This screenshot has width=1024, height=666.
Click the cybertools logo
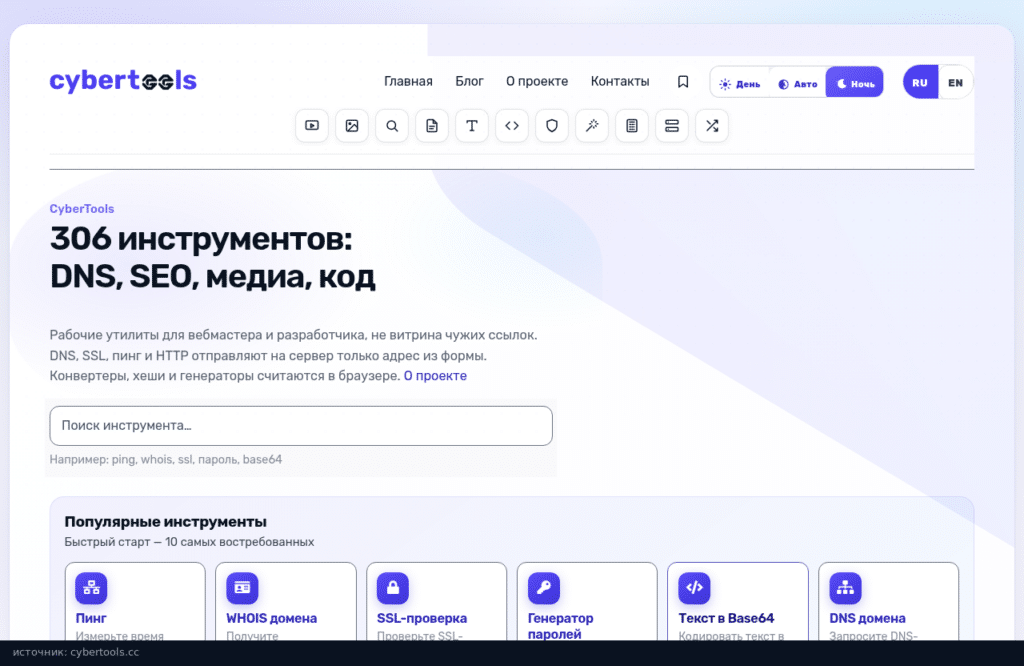click(x=123, y=81)
